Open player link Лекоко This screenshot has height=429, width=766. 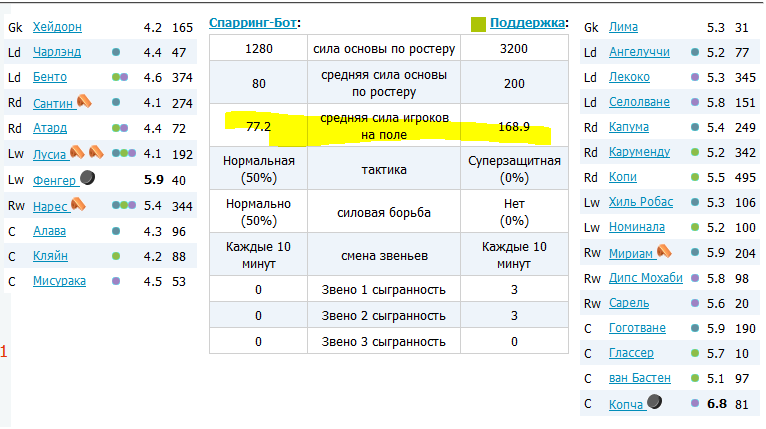click(629, 77)
